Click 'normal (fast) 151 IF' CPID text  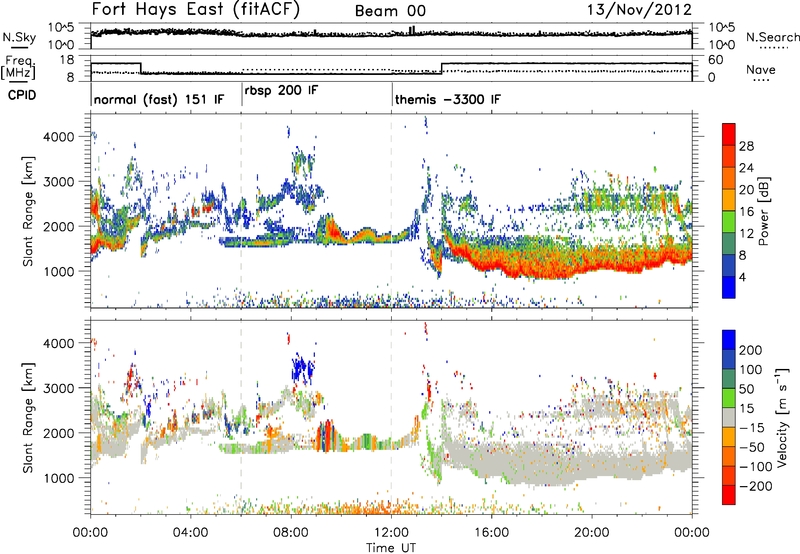pyautogui.click(x=159, y=99)
